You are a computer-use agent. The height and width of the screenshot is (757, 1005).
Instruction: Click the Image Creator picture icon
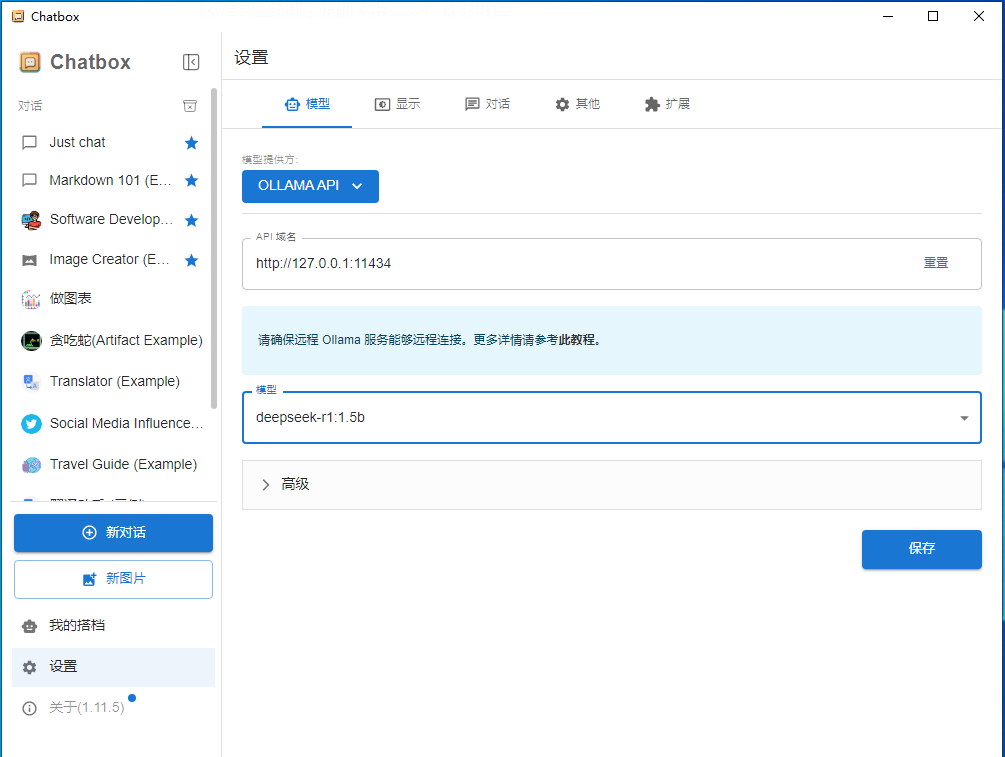(29, 260)
